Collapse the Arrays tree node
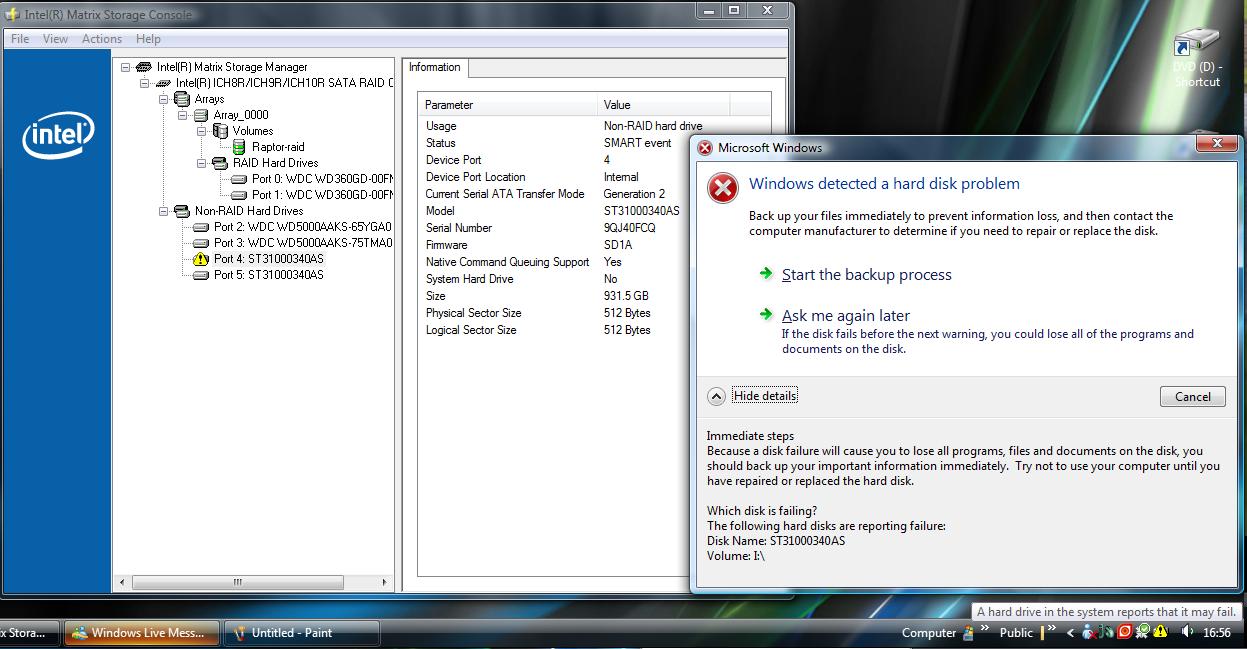Viewport: 1247px width, 649px height. [164, 99]
